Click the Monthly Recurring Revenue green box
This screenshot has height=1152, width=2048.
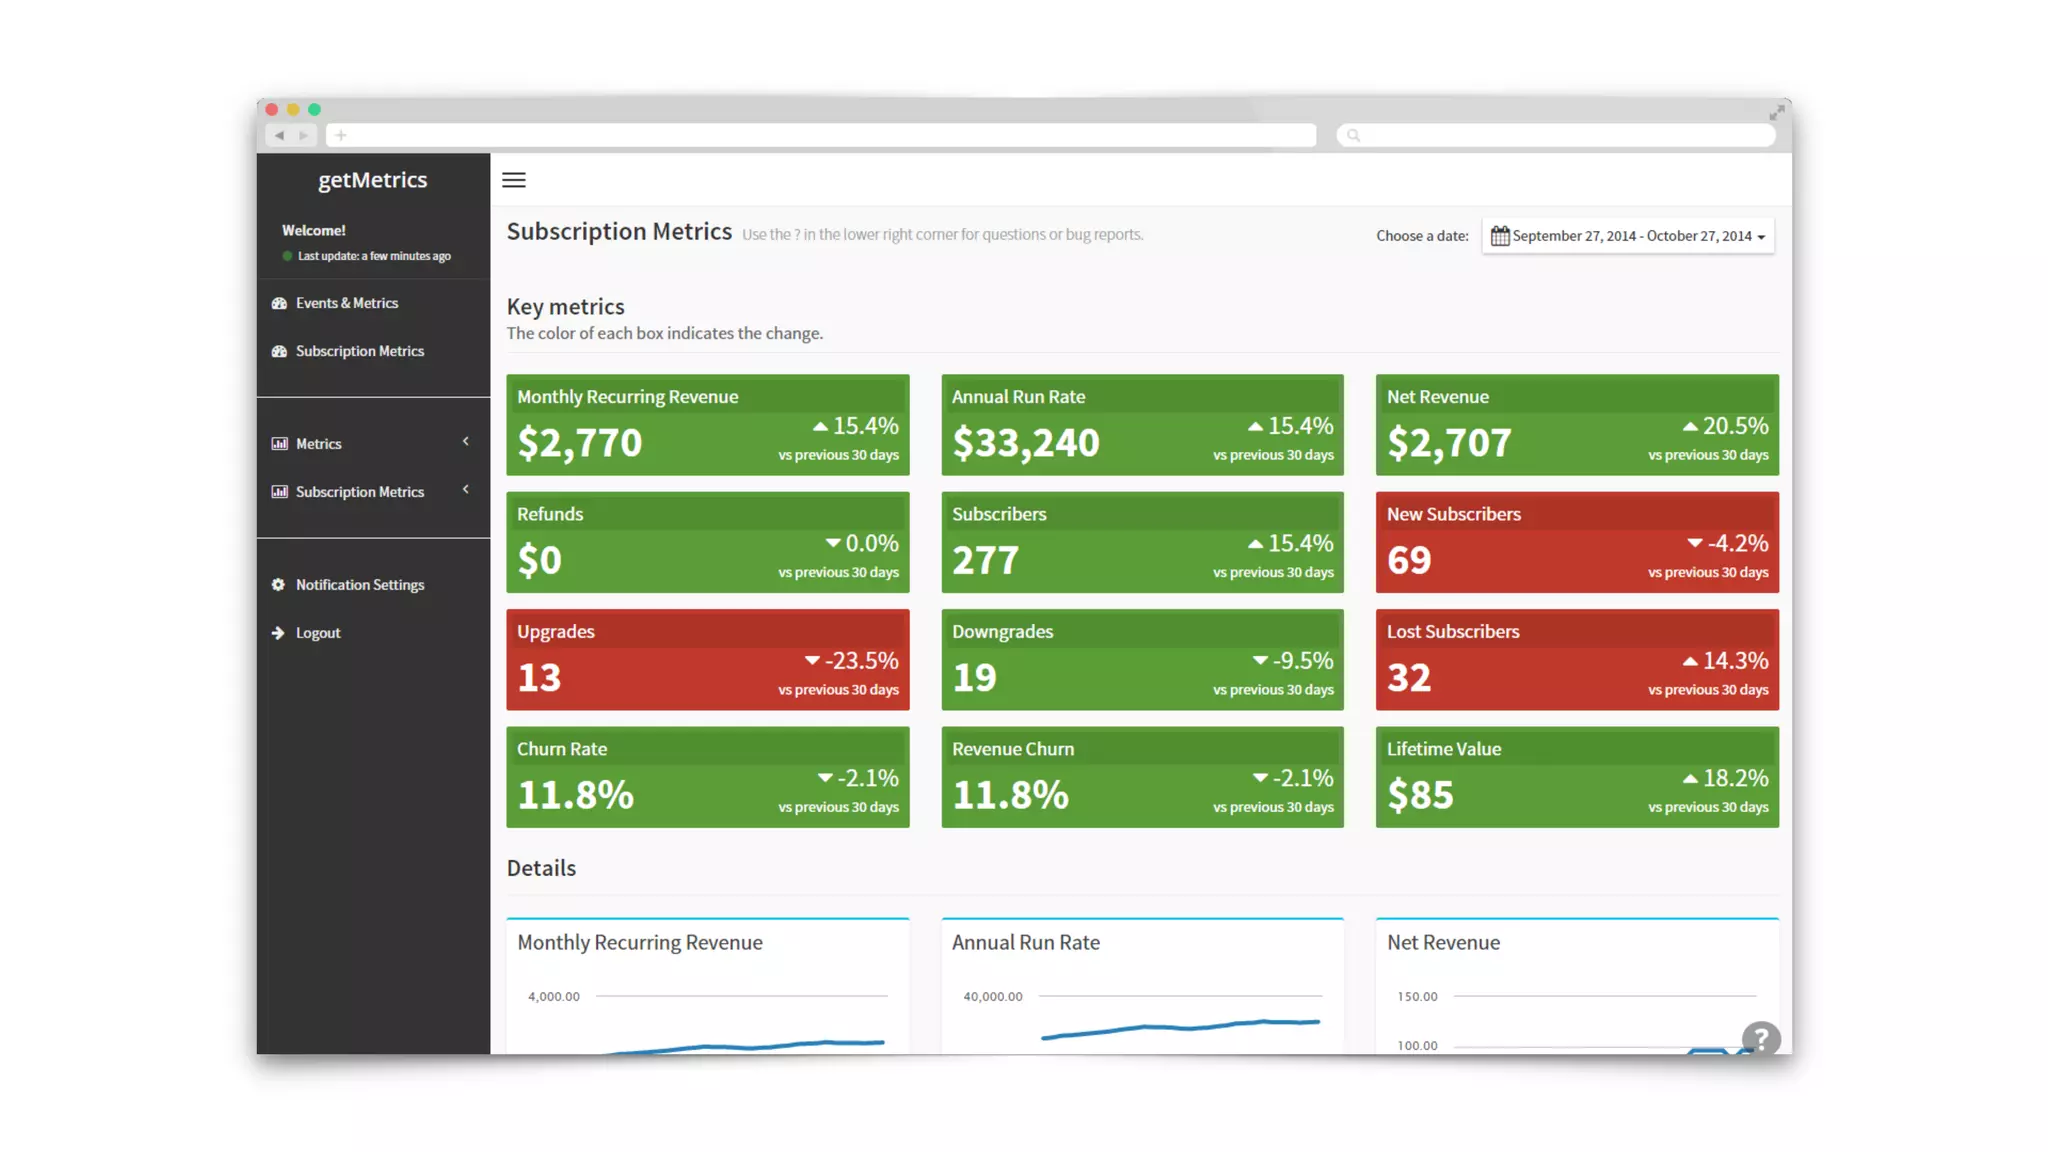tap(707, 425)
